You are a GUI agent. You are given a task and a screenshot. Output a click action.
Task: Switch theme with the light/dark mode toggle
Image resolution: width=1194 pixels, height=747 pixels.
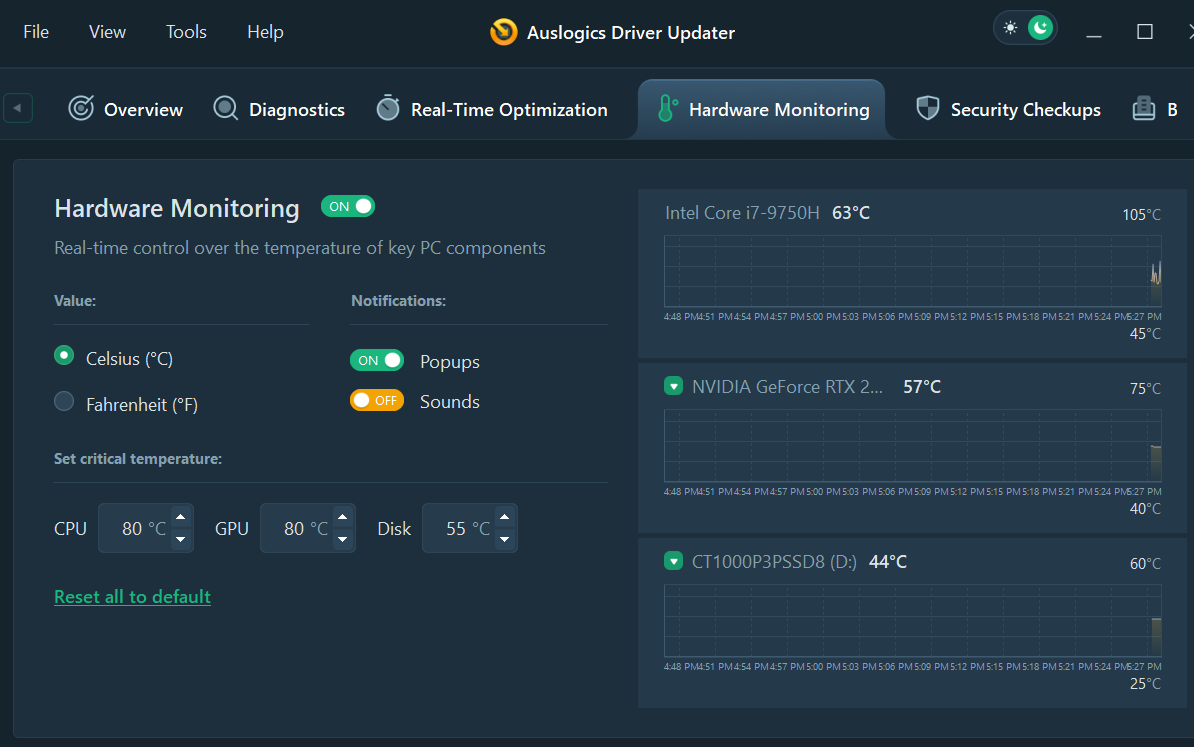click(1025, 28)
